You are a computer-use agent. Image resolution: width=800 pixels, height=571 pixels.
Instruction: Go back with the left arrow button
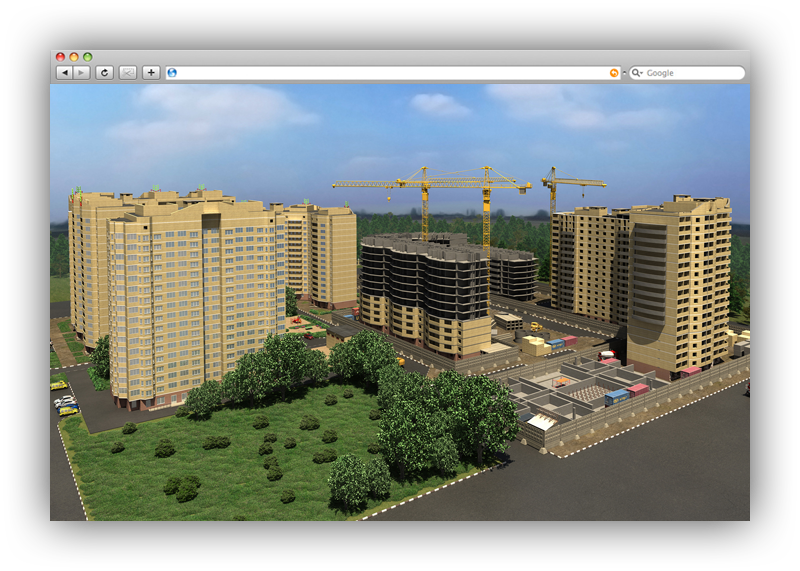coord(64,73)
